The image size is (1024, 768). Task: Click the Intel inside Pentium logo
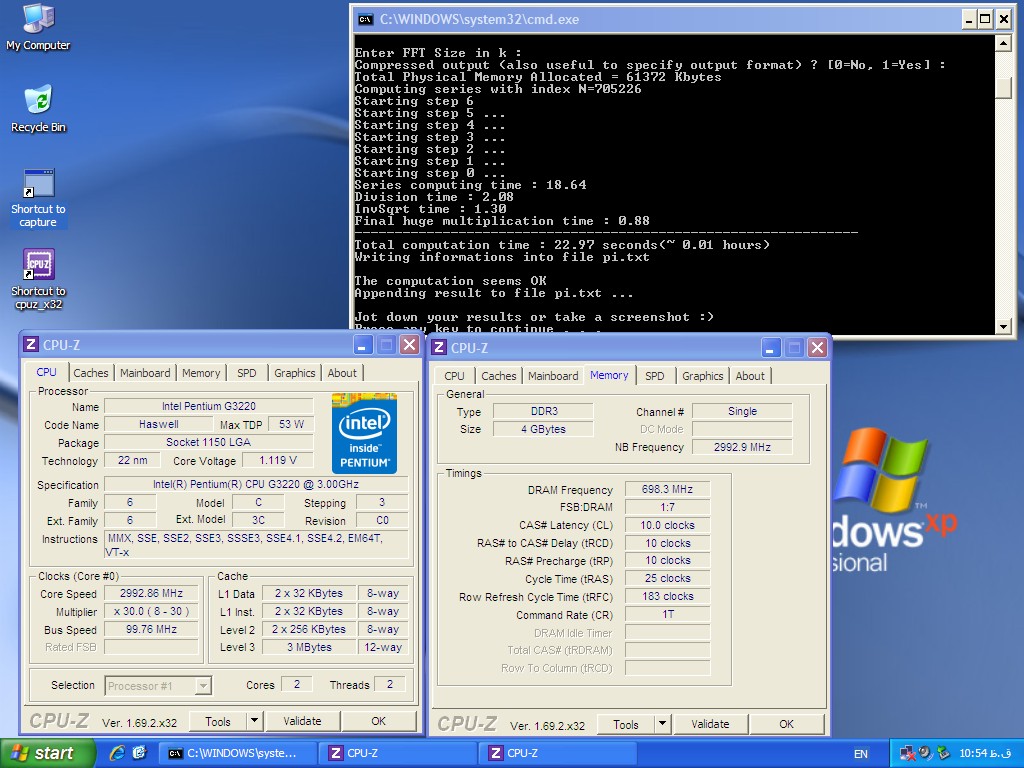coord(364,432)
